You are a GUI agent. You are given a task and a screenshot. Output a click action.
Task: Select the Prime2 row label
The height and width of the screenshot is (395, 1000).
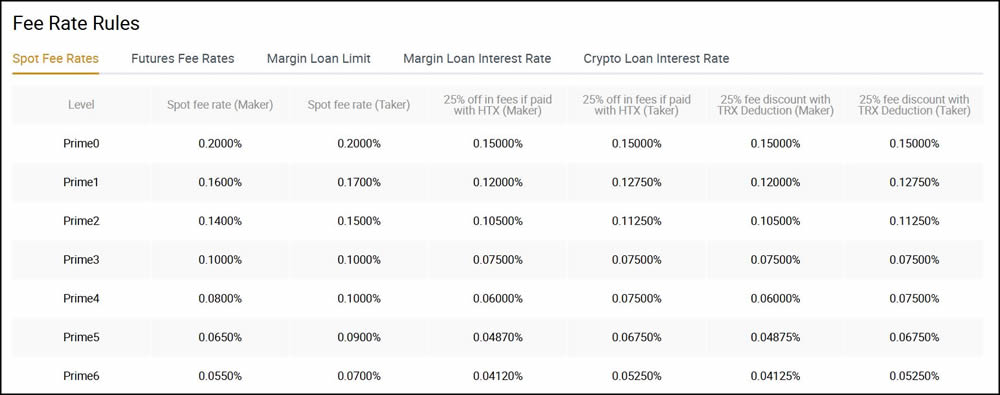pyautogui.click(x=81, y=221)
